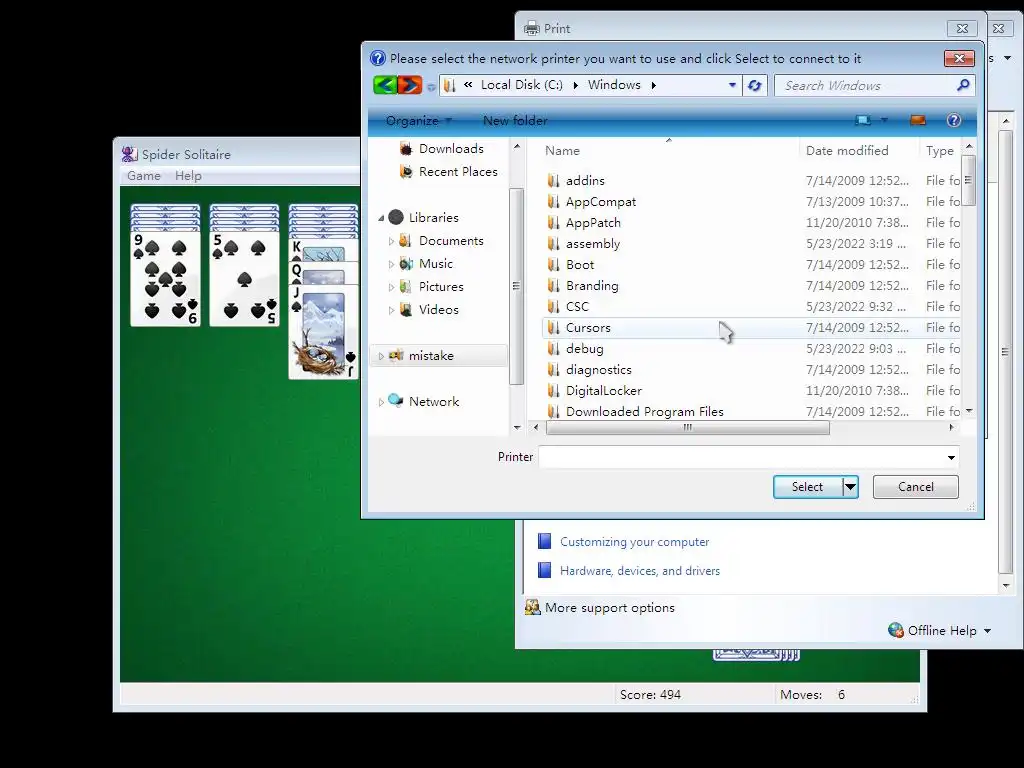The height and width of the screenshot is (768, 1024).
Task: Click the debug folder icon
Action: pos(553,349)
